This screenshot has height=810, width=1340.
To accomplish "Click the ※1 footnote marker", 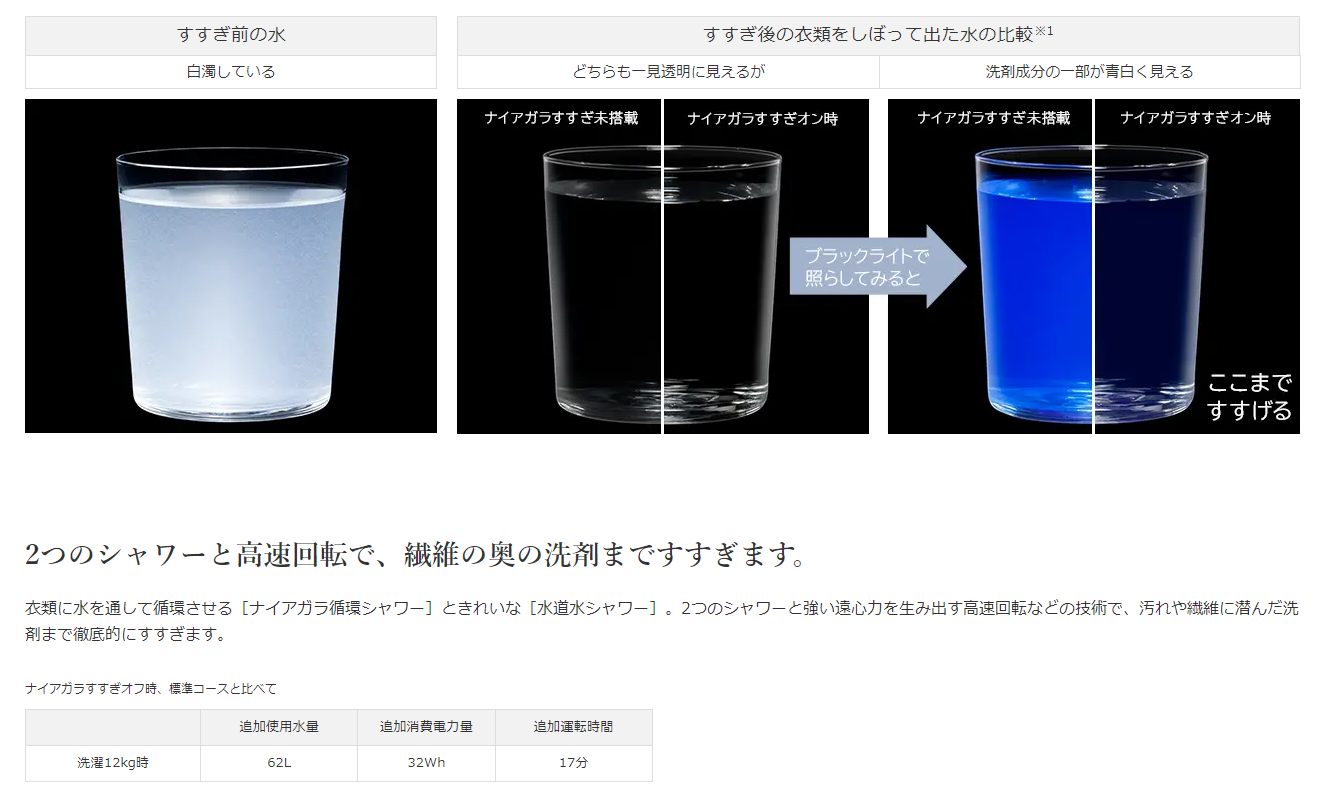I will (x=1044, y=31).
